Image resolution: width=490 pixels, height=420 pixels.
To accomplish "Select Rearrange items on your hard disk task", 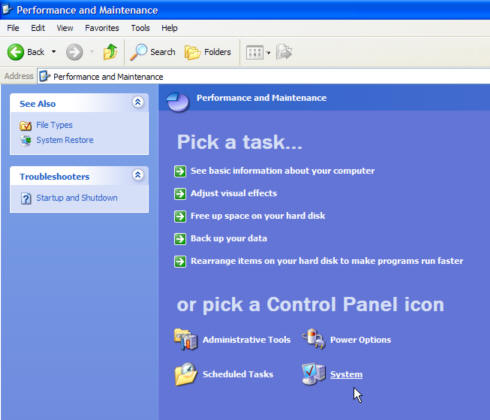I will 327,261.
